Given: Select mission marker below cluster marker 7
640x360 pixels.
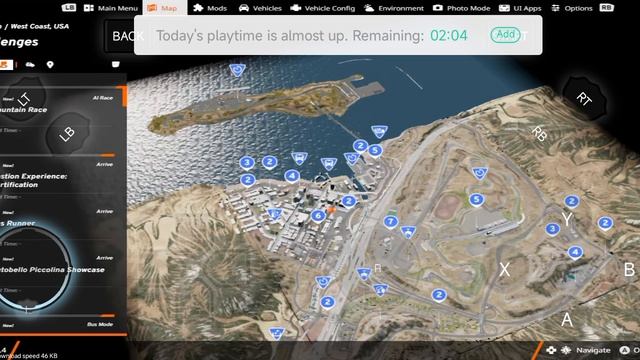Looking at the screenshot, I should [408, 232].
